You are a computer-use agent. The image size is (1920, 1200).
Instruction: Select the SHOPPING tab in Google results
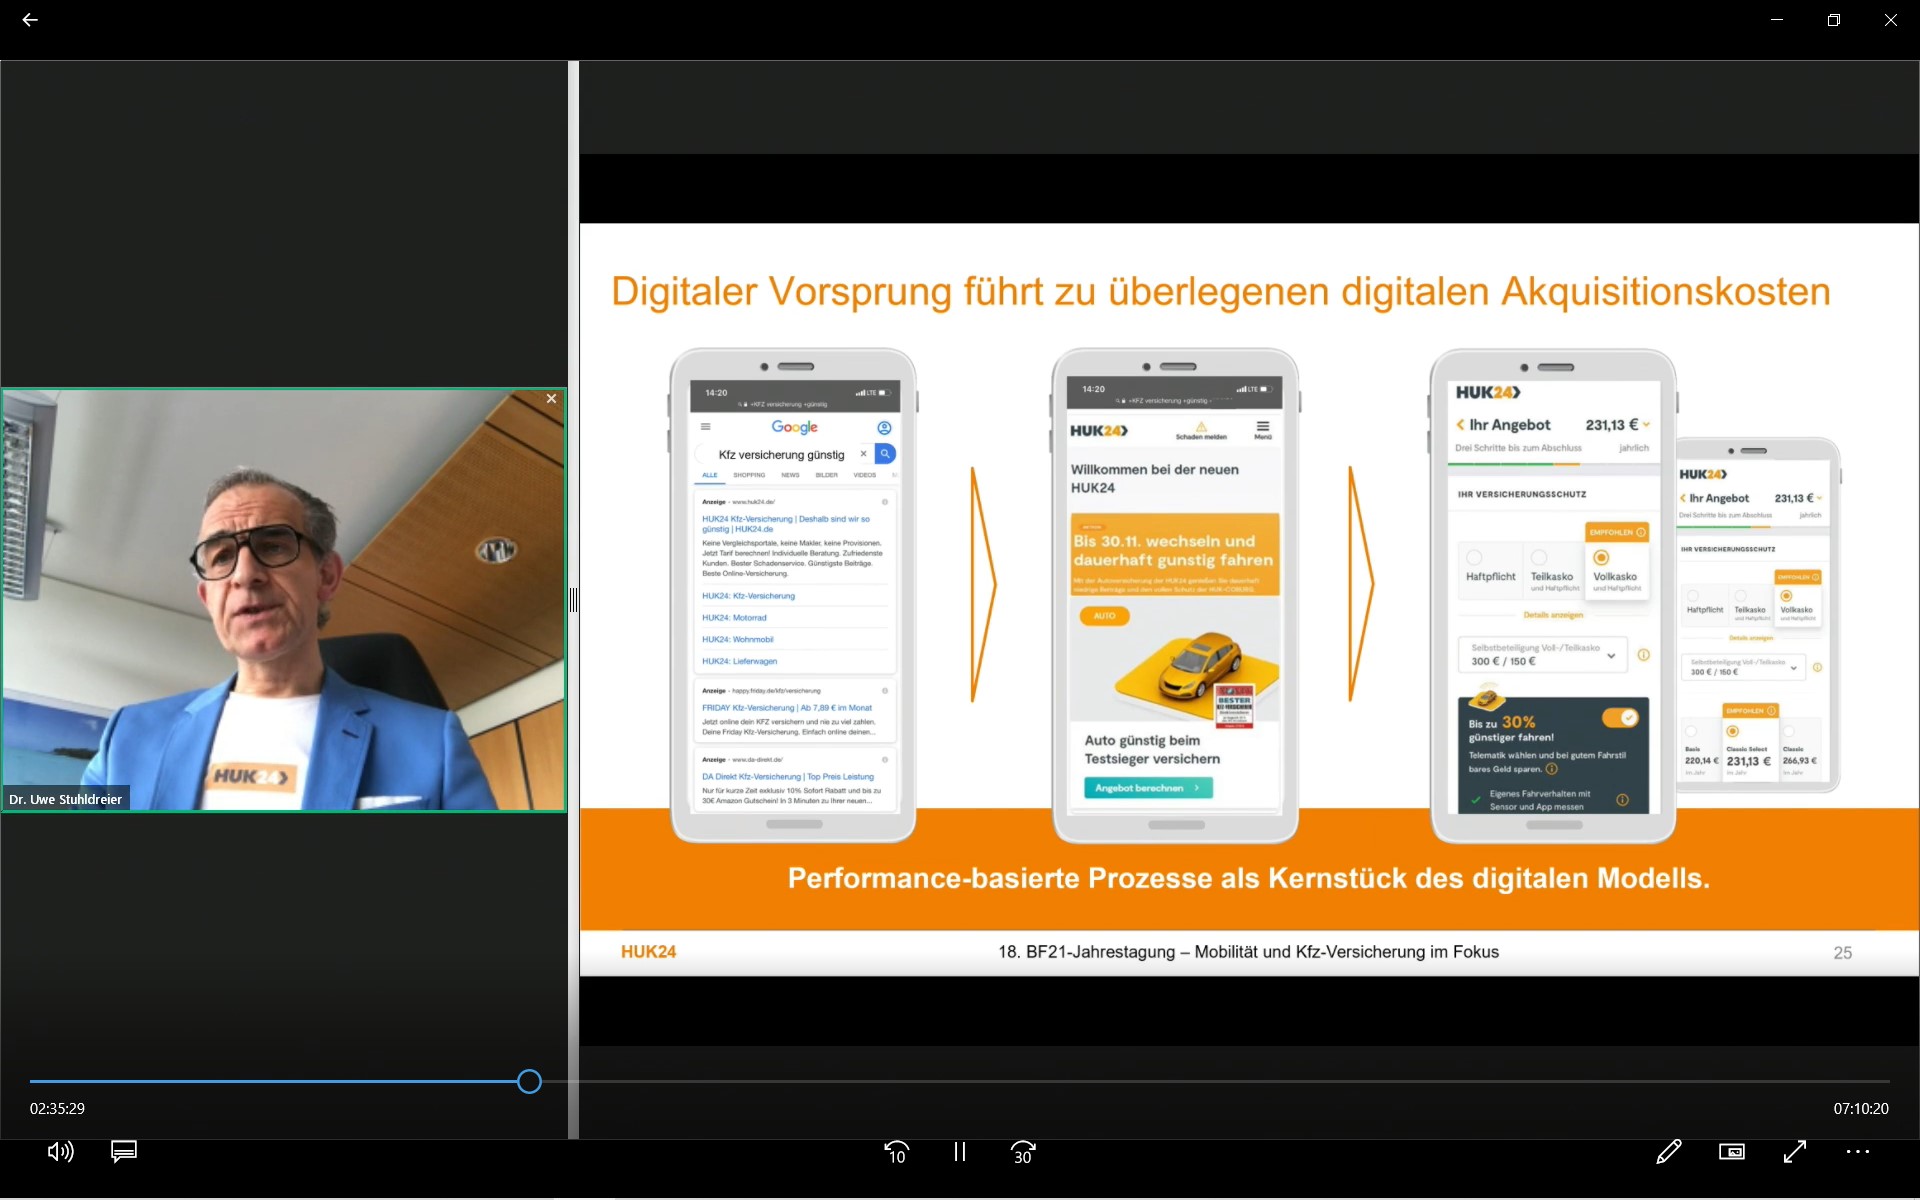[749, 476]
